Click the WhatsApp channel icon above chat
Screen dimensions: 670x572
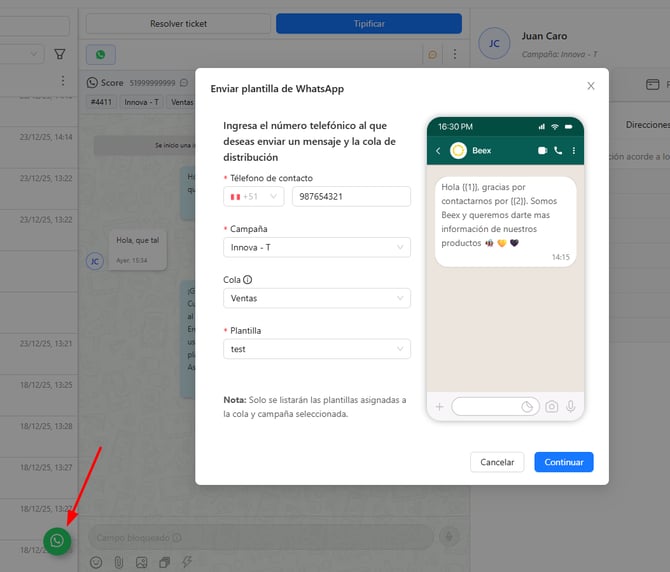click(x=101, y=54)
